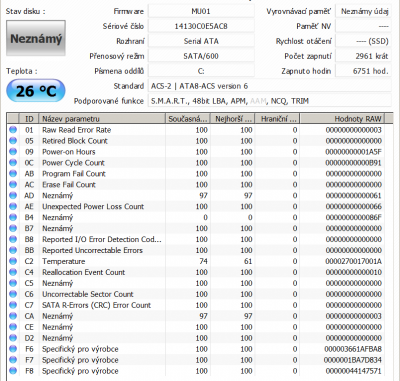This screenshot has width=400, height=381.
Task: Select the blue status icon for Raw Read Error Rate
Action: pyautogui.click(x=13, y=130)
